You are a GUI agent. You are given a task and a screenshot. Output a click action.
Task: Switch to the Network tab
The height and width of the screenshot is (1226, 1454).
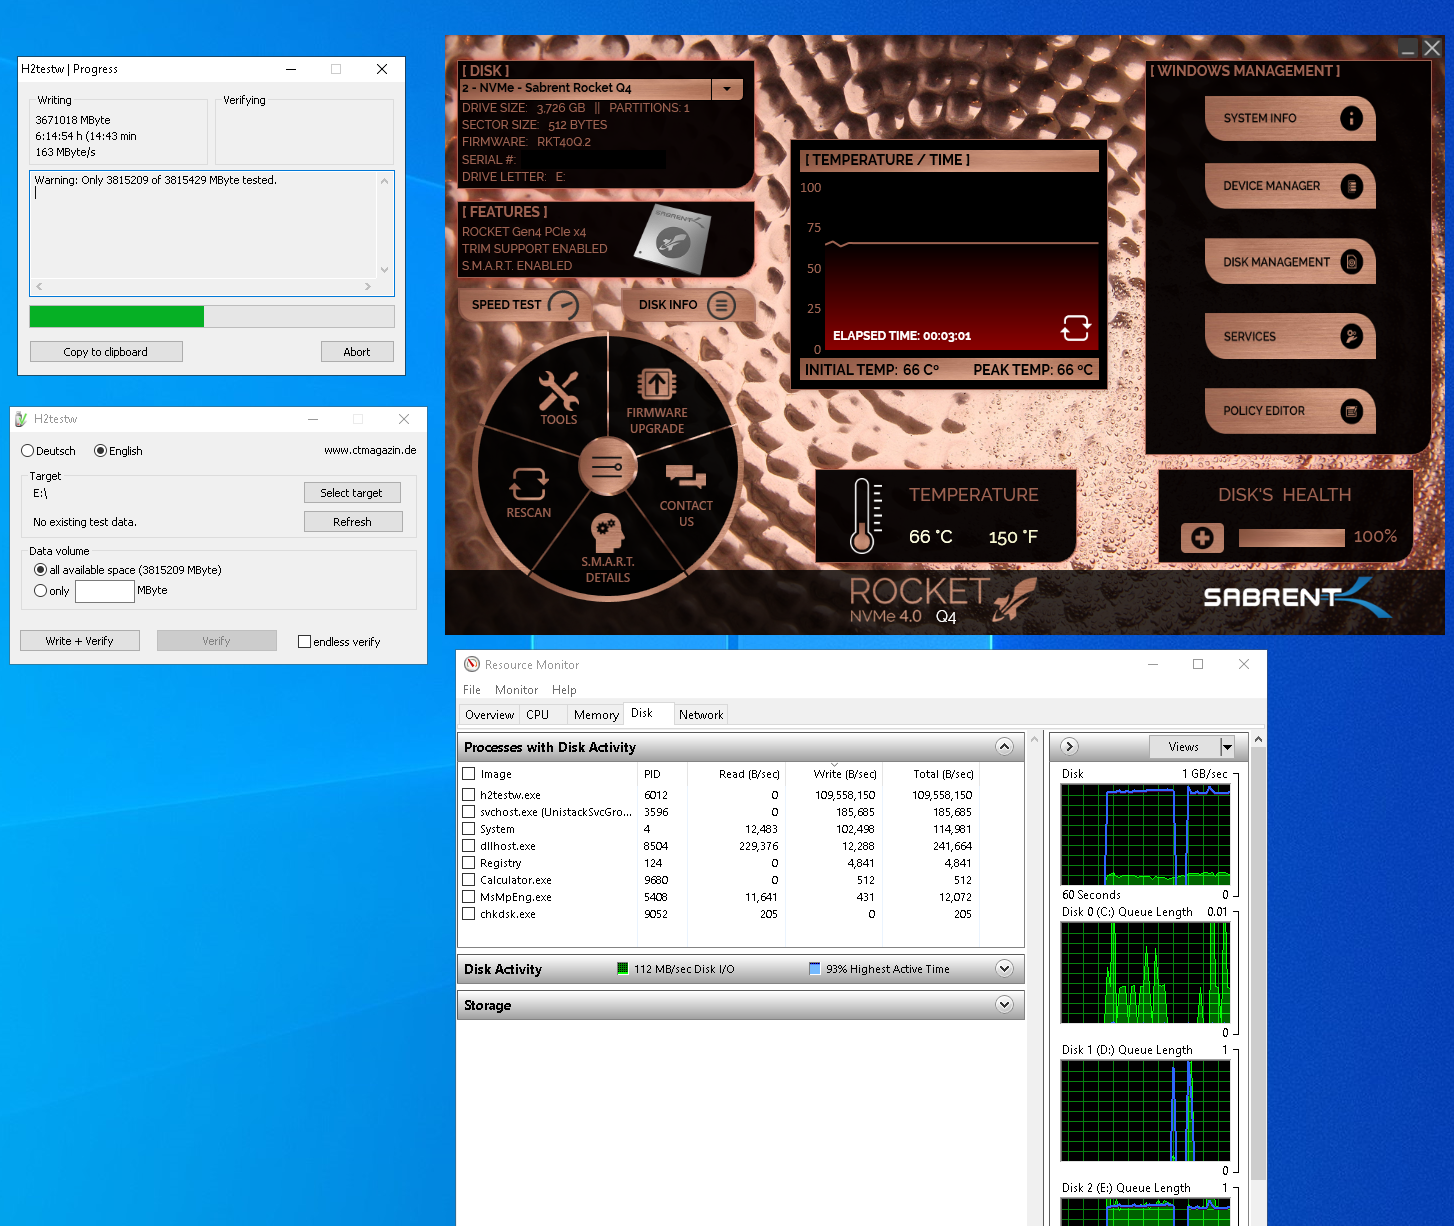click(x=701, y=715)
